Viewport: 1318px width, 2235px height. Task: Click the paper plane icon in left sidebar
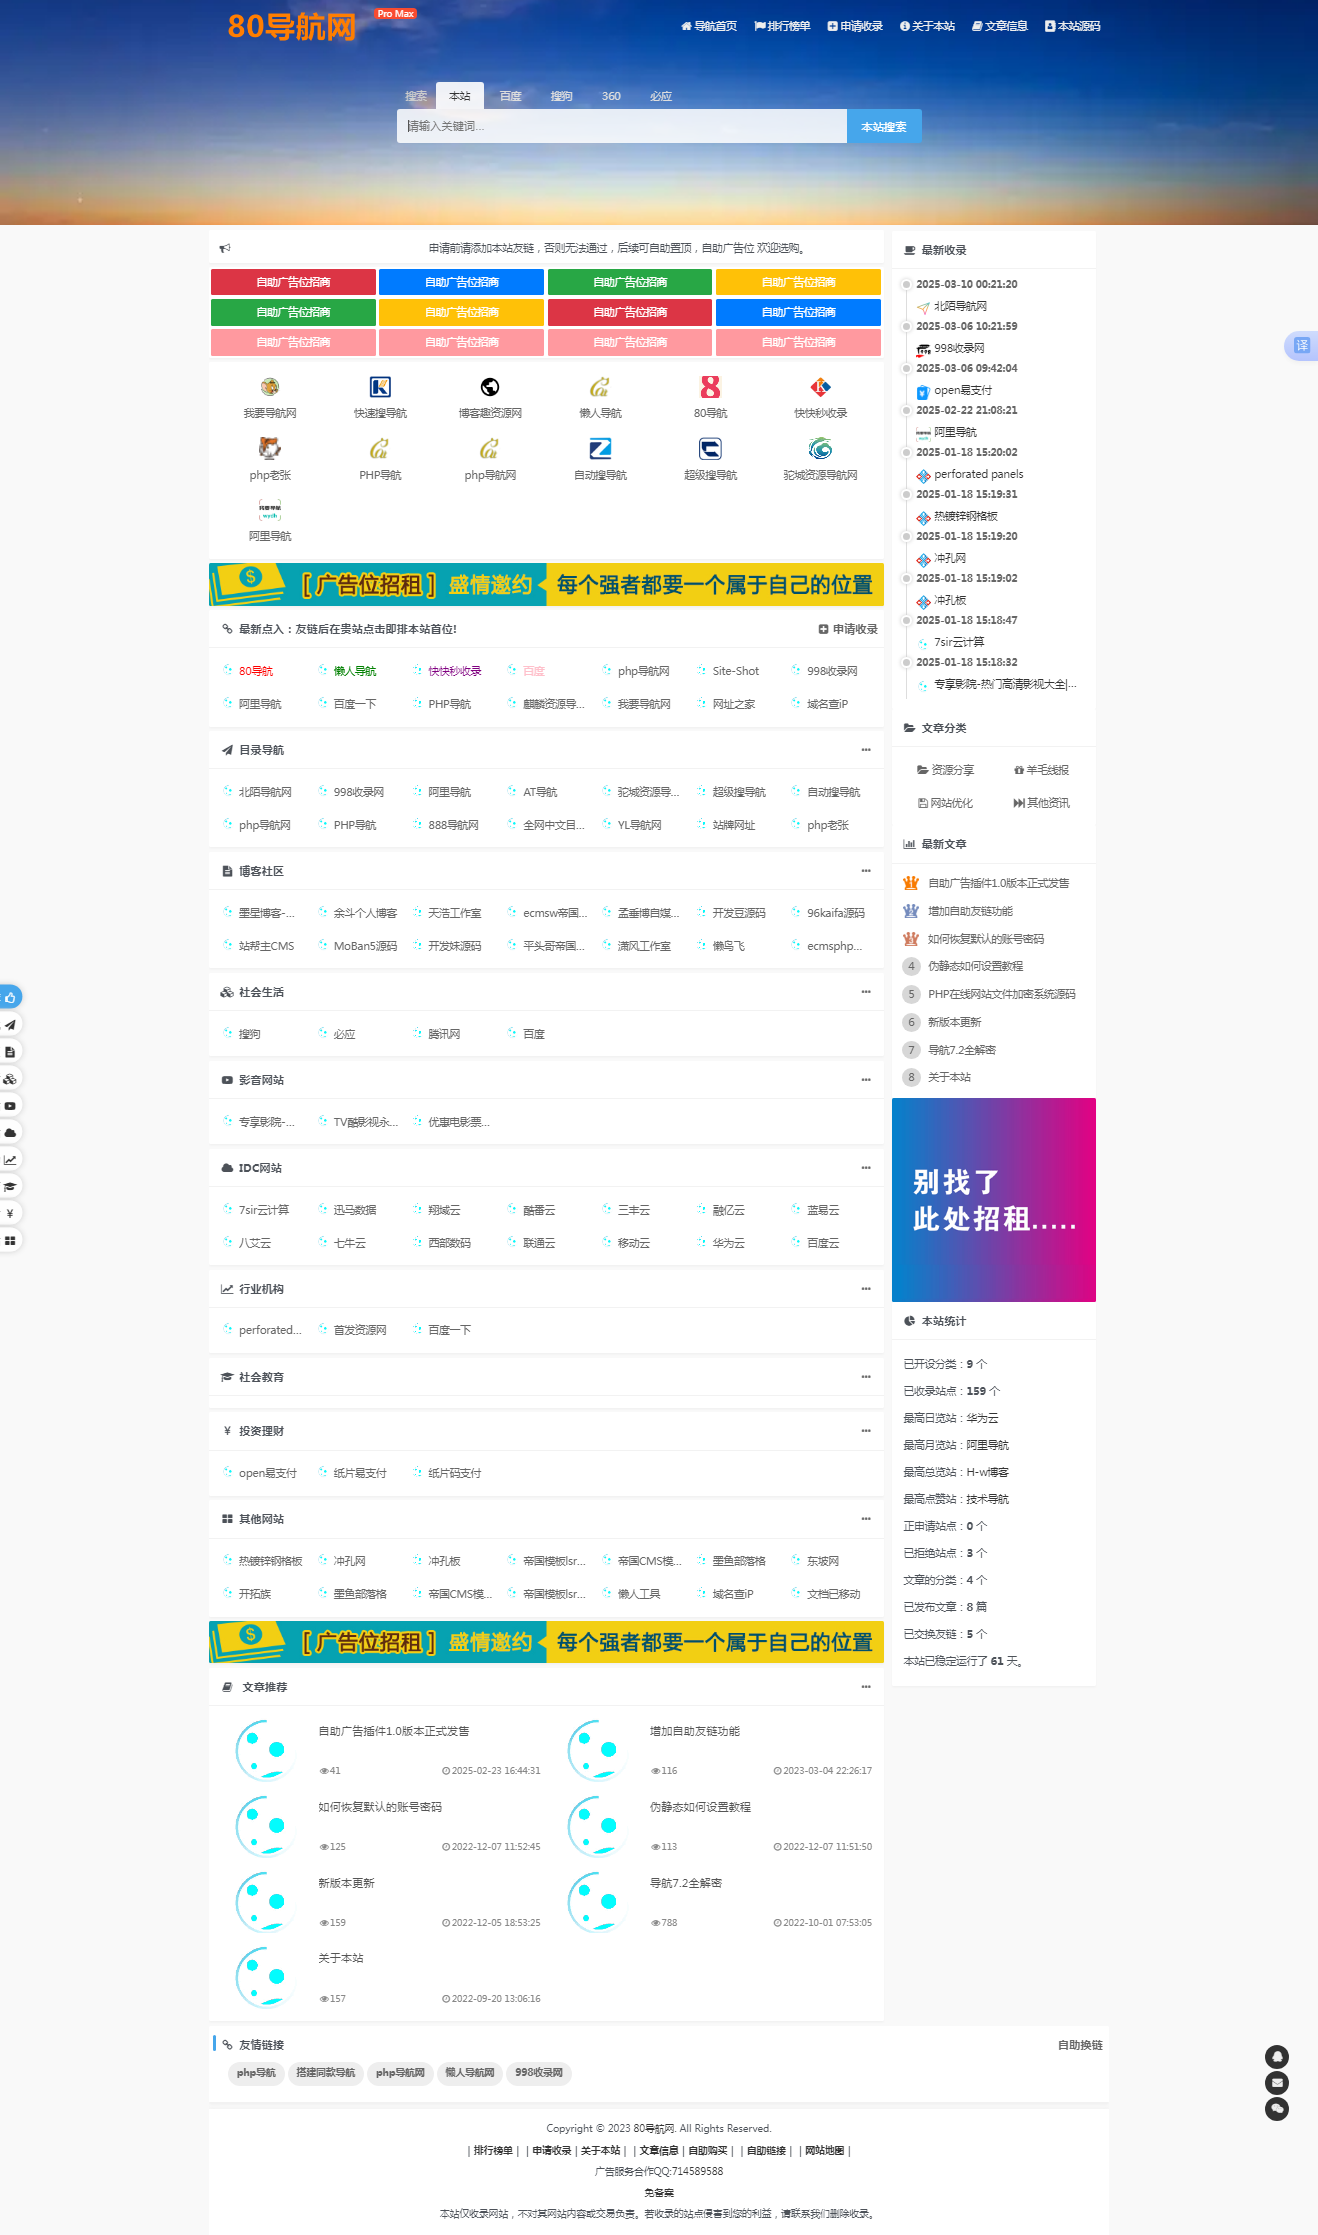click(x=10, y=1024)
